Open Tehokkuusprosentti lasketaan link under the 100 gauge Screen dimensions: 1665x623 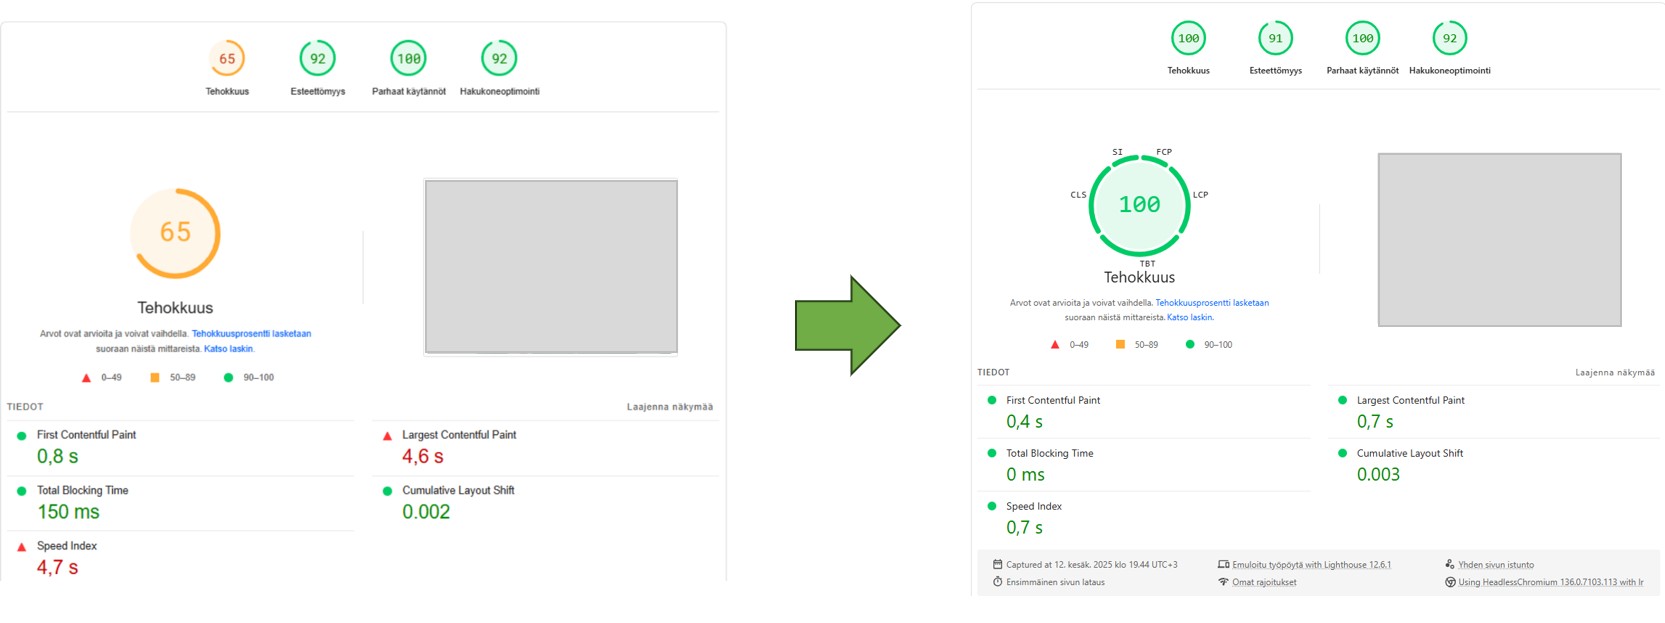[x=1212, y=303]
